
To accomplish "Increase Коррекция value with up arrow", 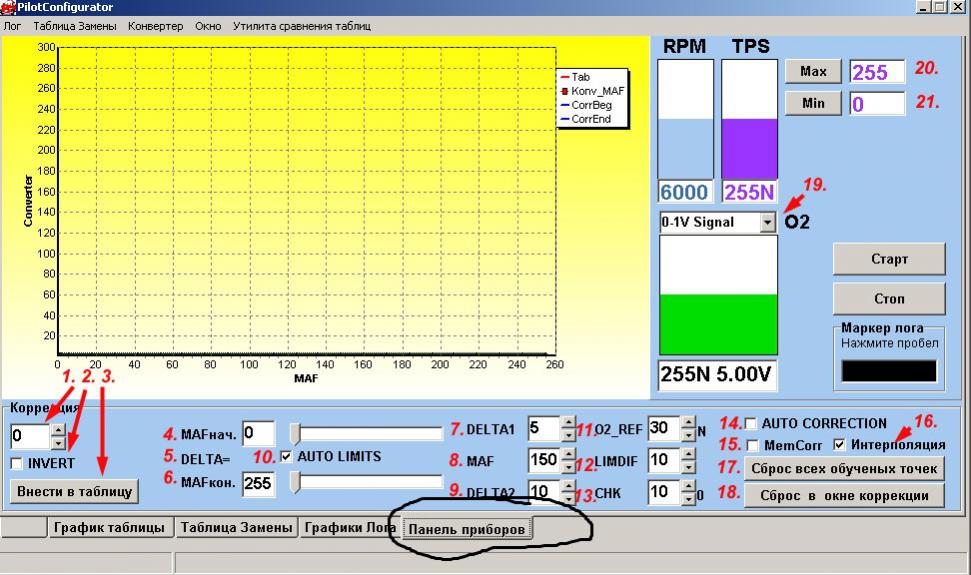I will click(x=58, y=430).
